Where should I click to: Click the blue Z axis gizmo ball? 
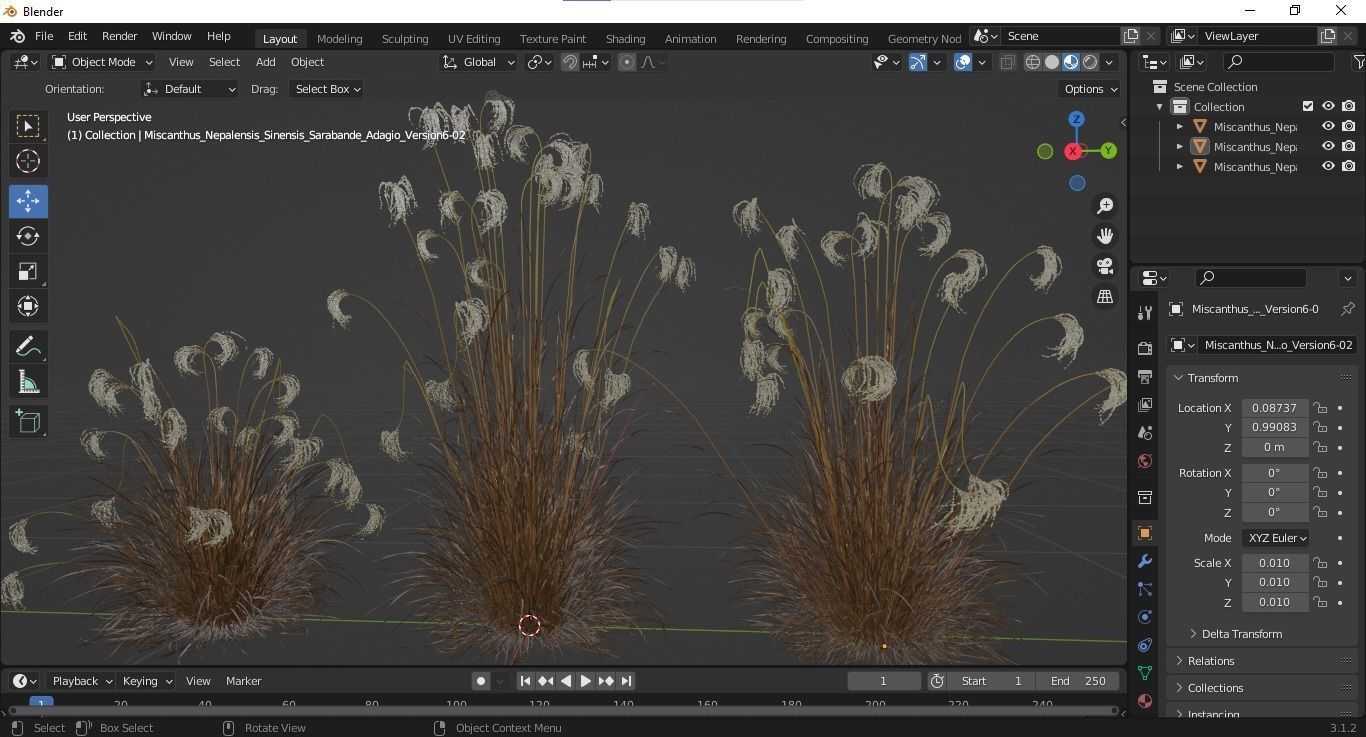[x=1077, y=119]
